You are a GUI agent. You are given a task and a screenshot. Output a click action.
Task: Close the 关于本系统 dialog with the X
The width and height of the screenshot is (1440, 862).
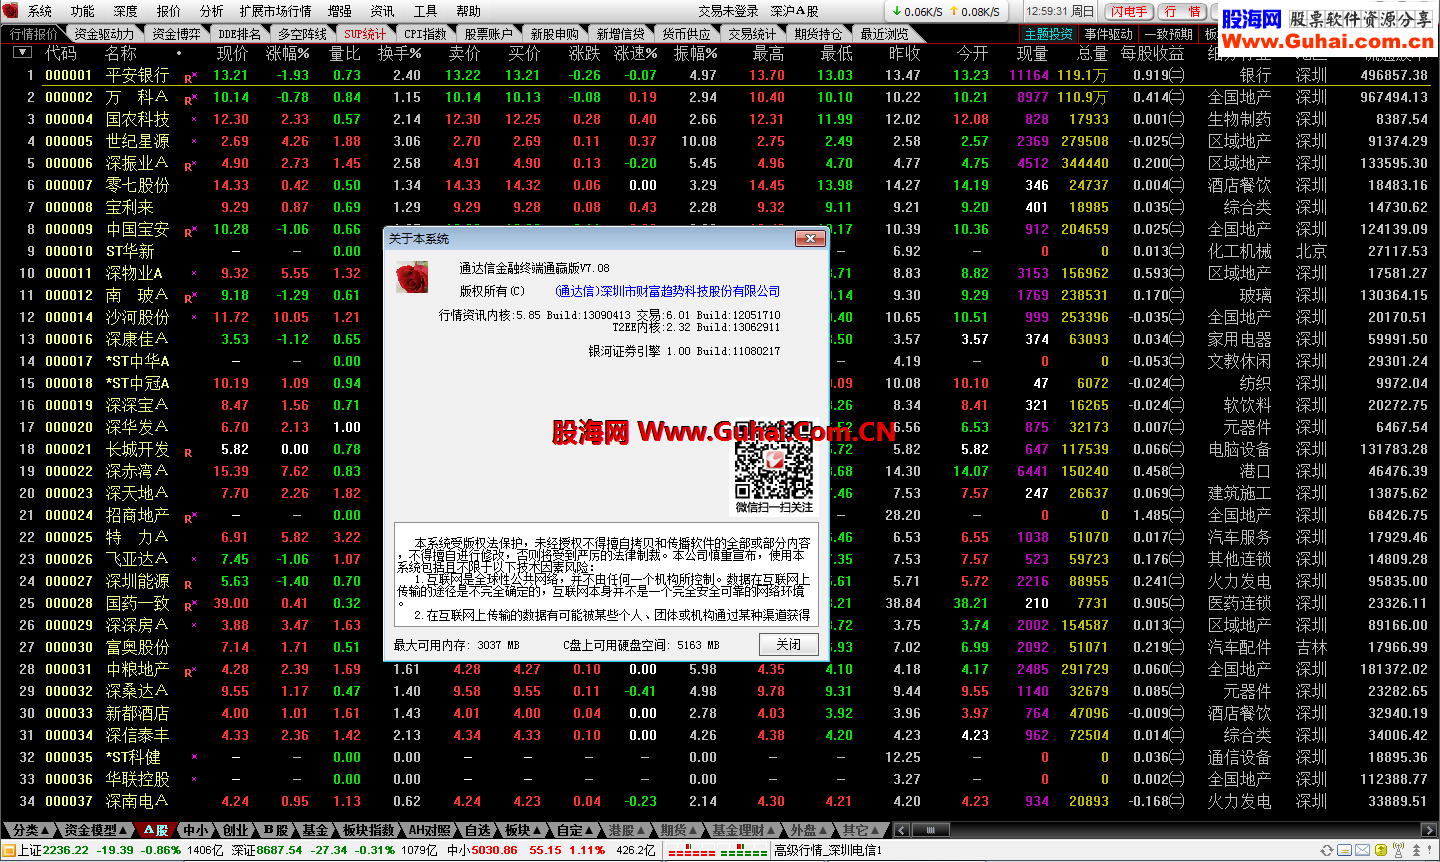[x=808, y=238]
